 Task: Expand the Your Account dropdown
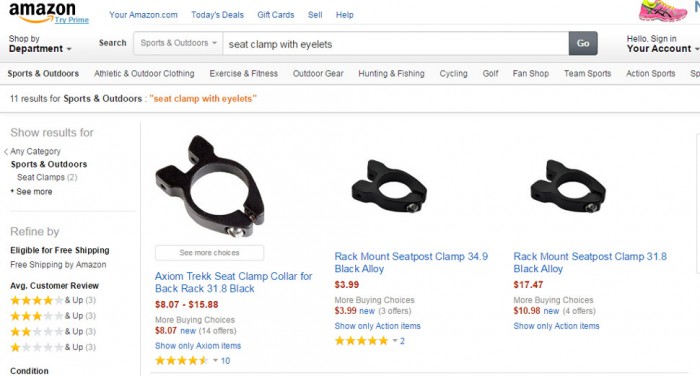pos(662,44)
